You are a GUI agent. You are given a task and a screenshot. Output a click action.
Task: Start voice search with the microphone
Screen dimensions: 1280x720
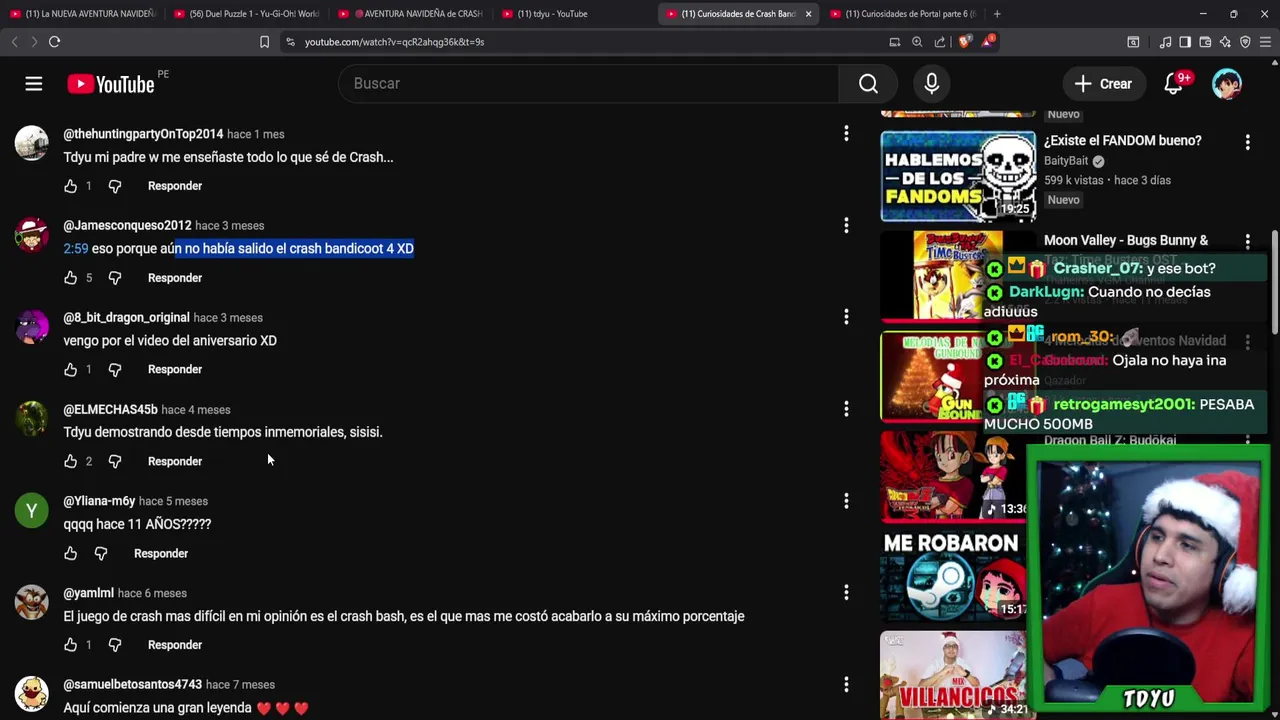tap(931, 84)
